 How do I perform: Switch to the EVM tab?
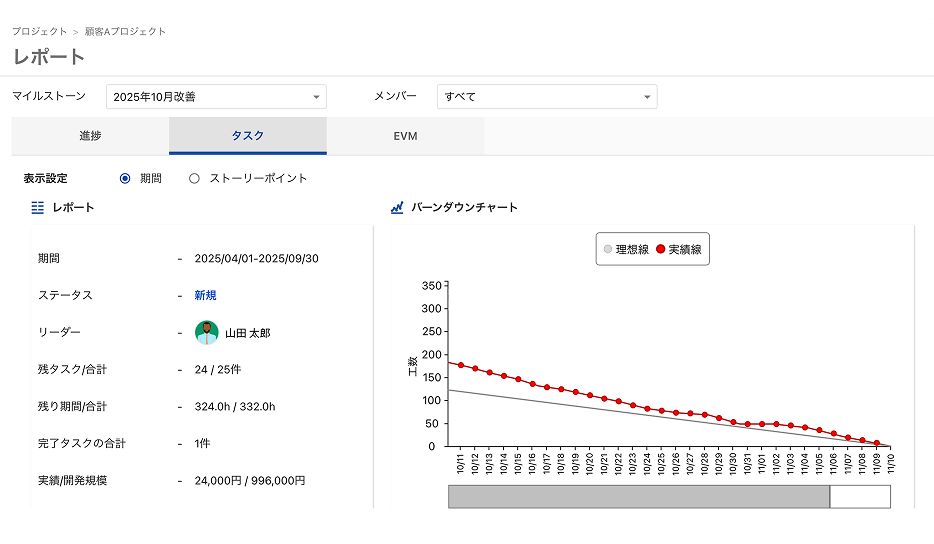click(405, 136)
